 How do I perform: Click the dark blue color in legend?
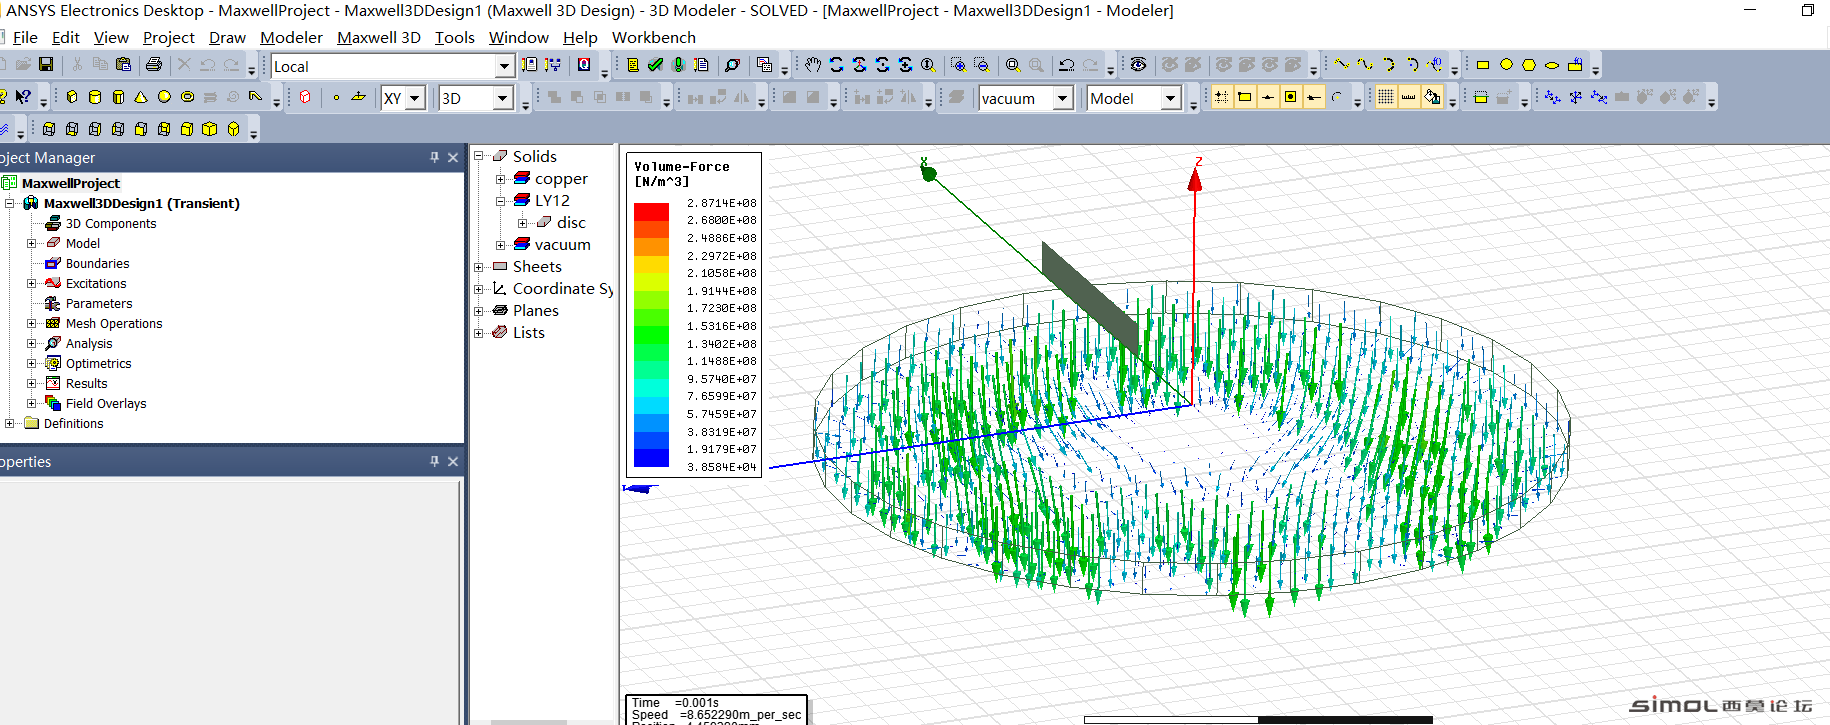pos(651,457)
